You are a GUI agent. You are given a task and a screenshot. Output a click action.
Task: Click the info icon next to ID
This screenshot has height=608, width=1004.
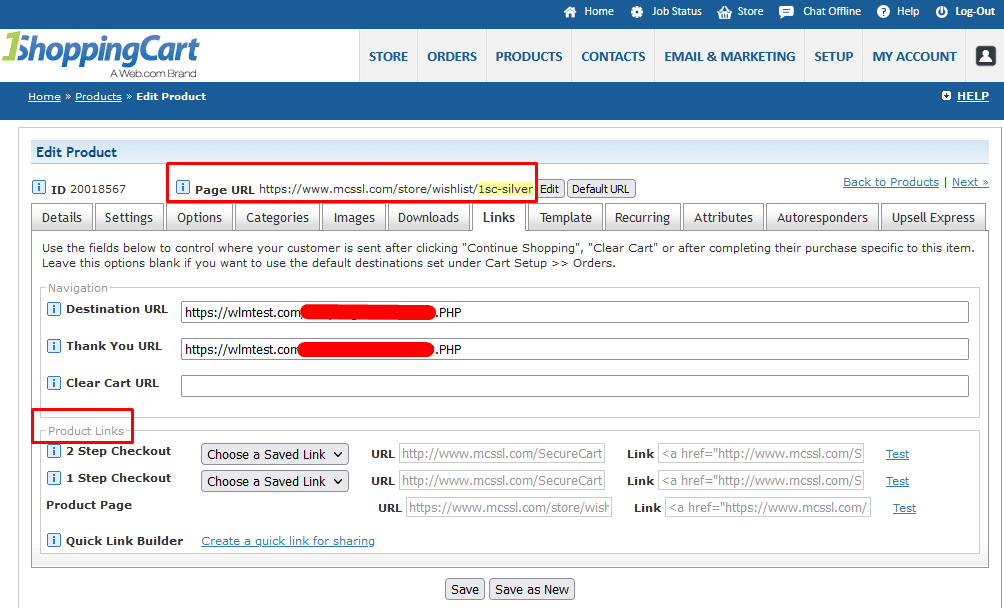tap(38, 188)
